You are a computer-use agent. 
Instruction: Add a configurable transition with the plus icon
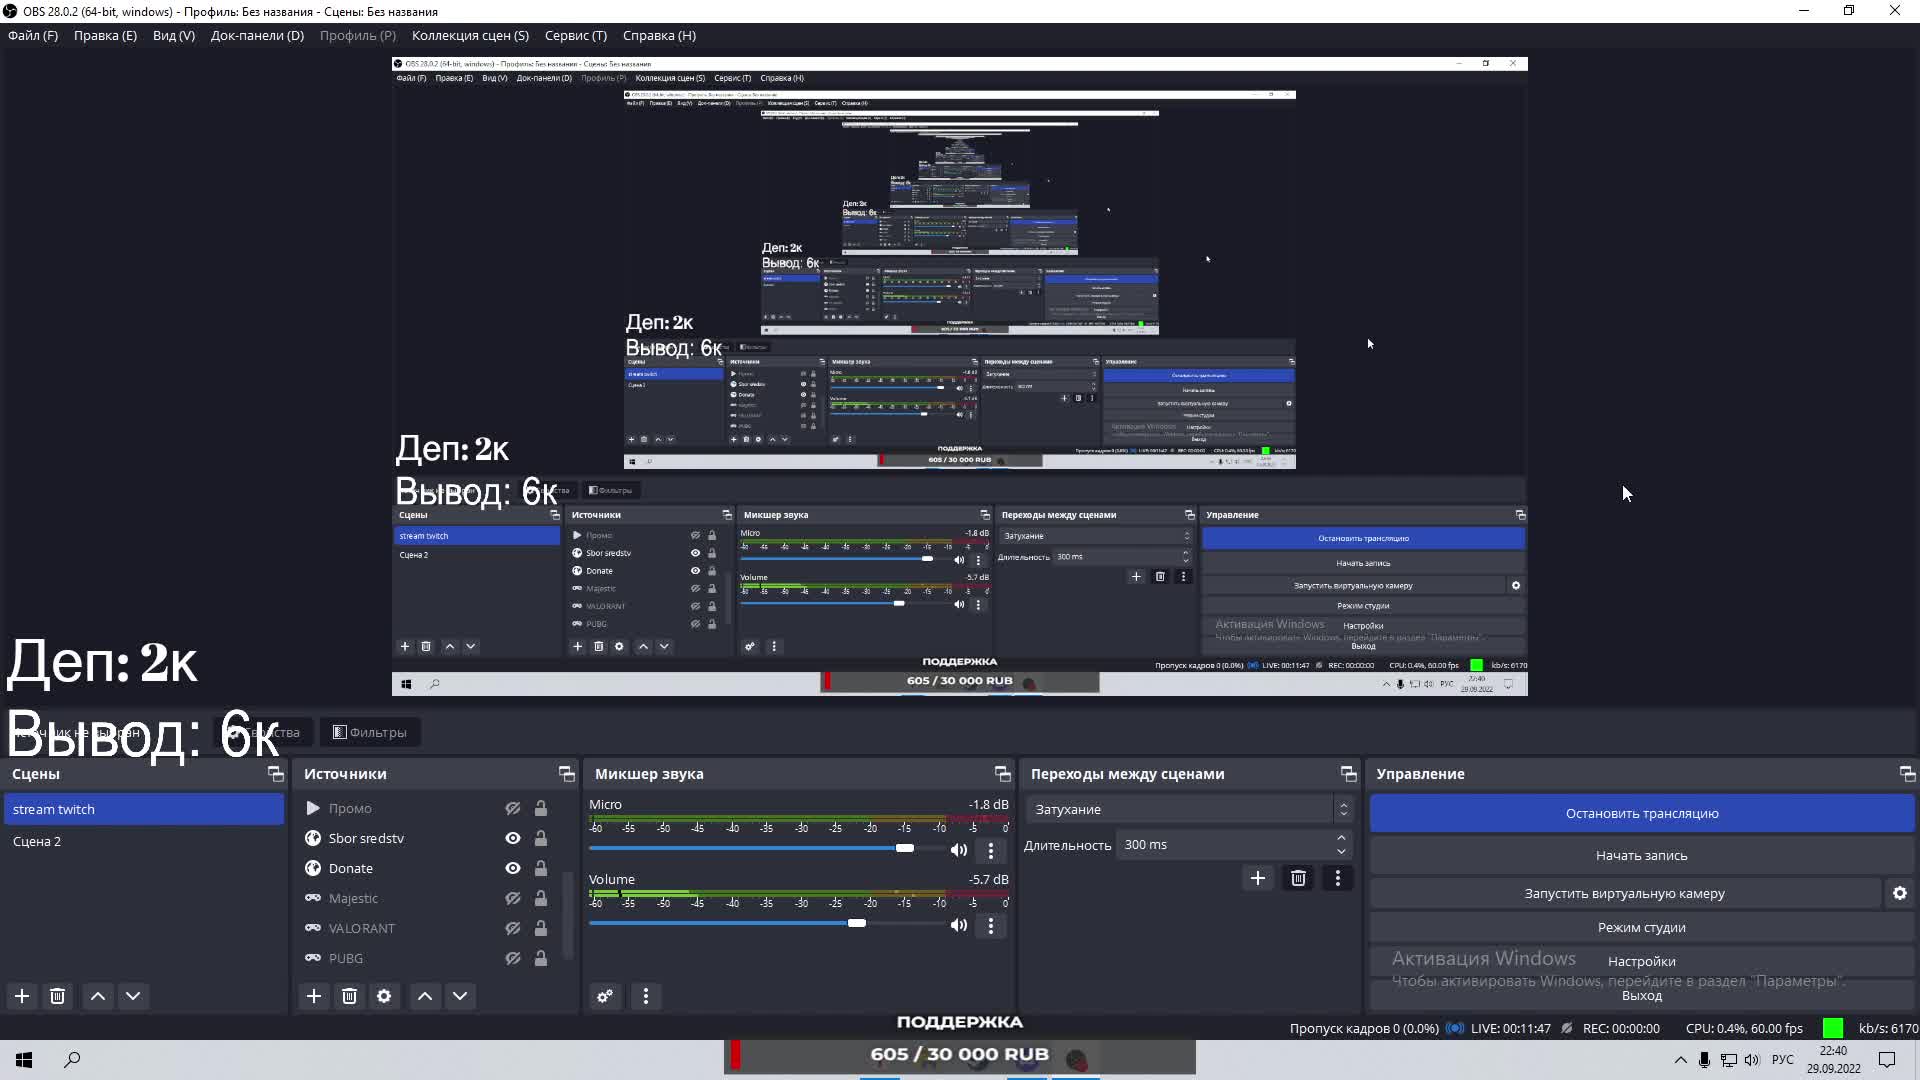click(1258, 878)
